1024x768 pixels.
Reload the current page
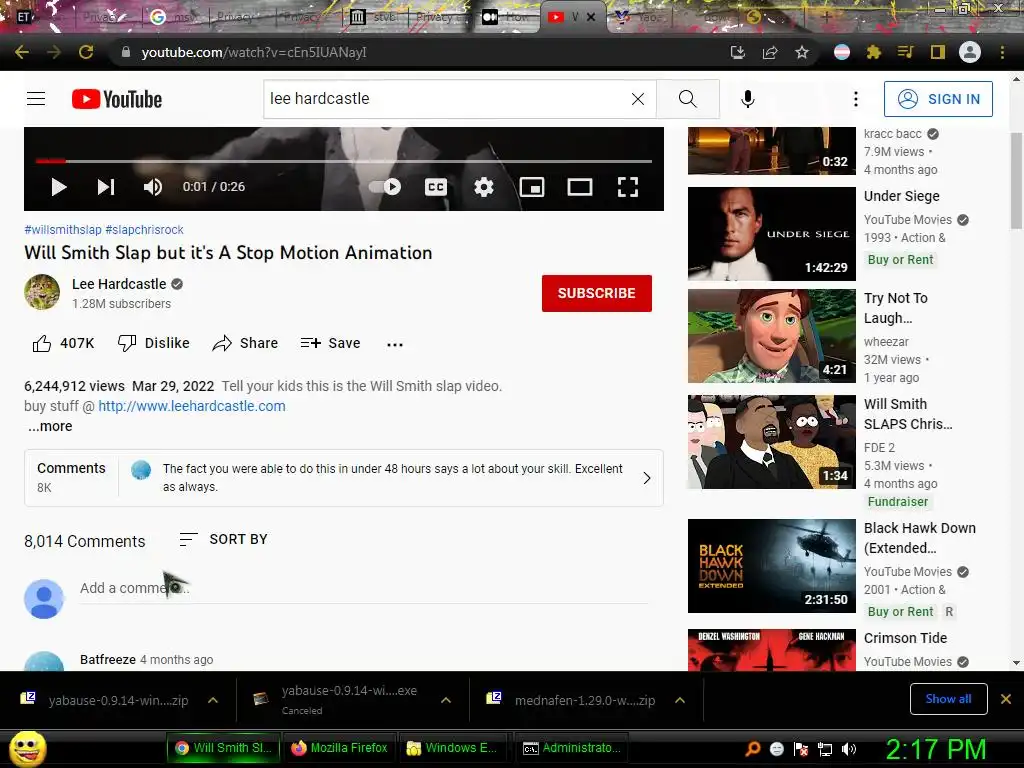tap(86, 52)
